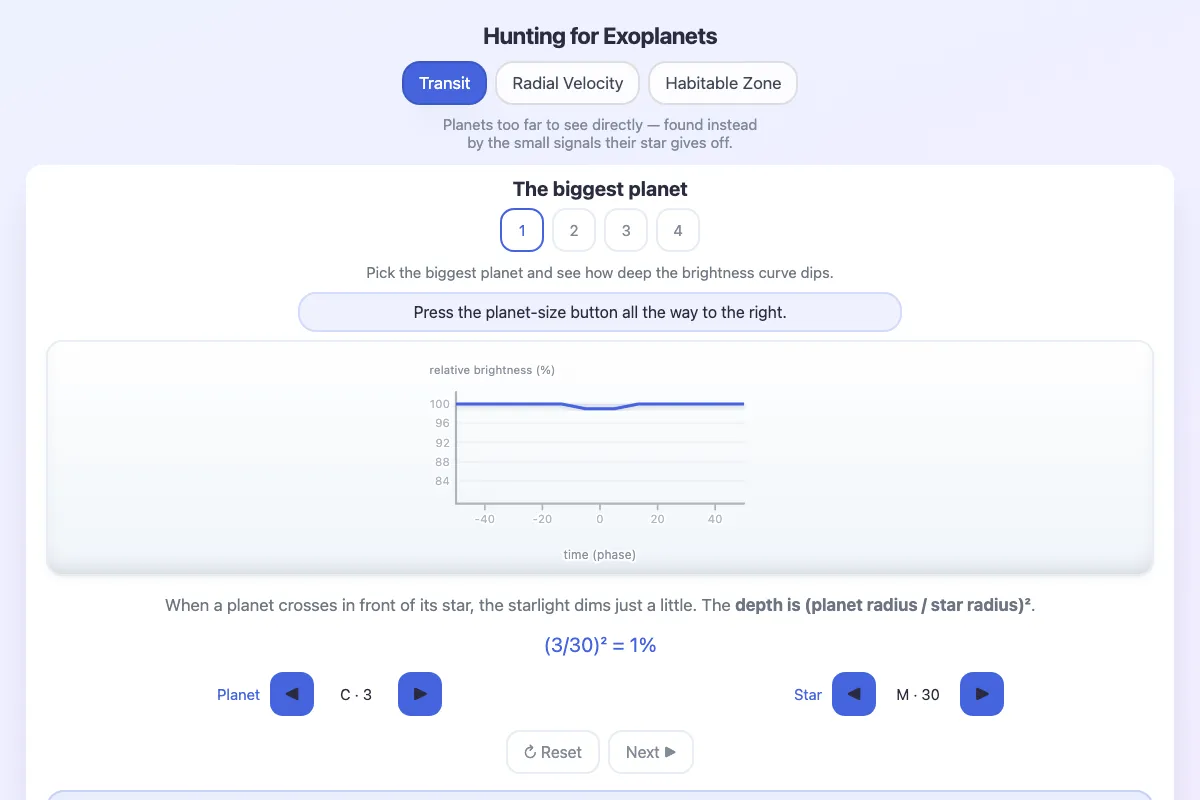Click the Next button
Viewport: 1200px width, 800px height.
651,752
